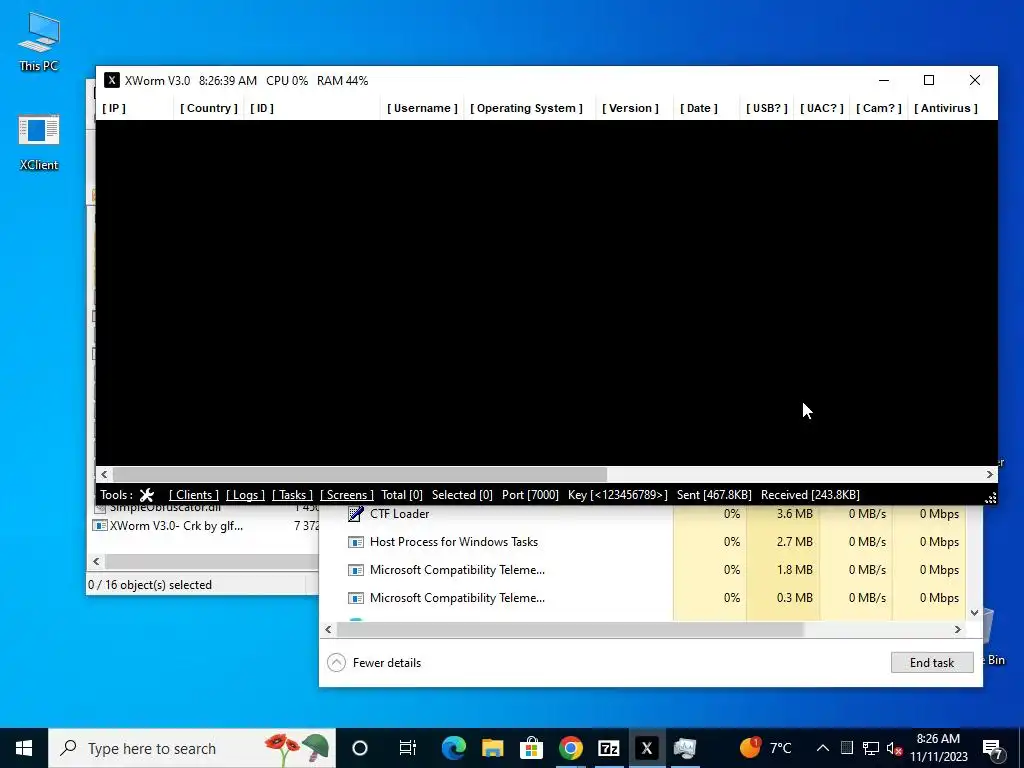Open the Windows Start menu
The image size is (1024, 768).
click(24, 748)
